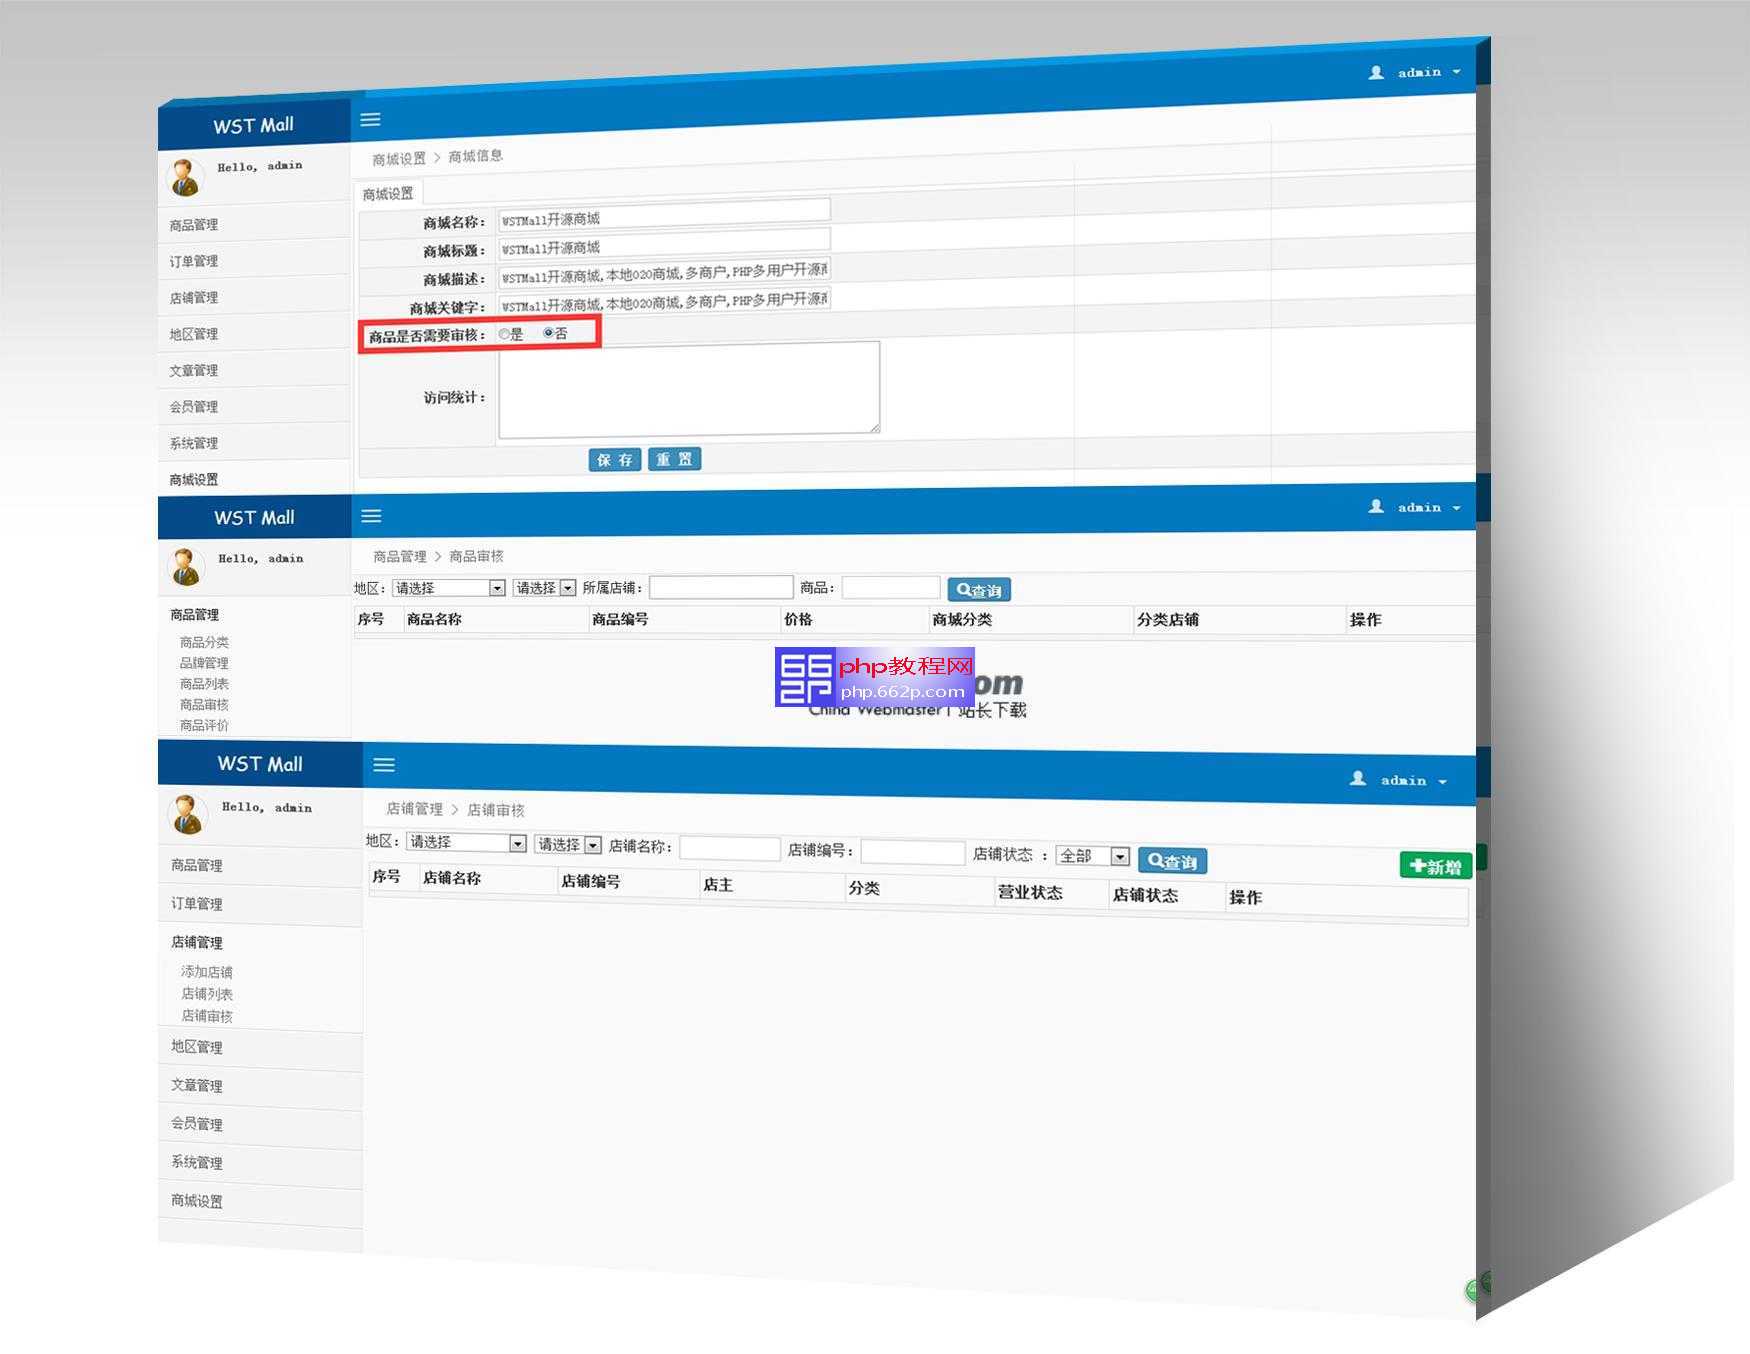
Task: Click 保存 button
Action: point(615,460)
